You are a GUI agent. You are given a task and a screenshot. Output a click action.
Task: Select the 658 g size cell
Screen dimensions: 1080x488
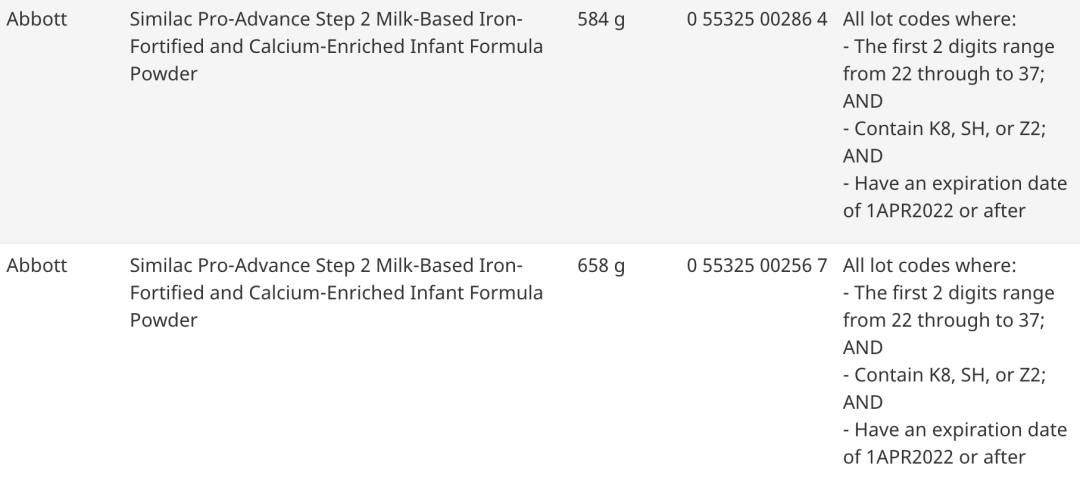click(601, 266)
